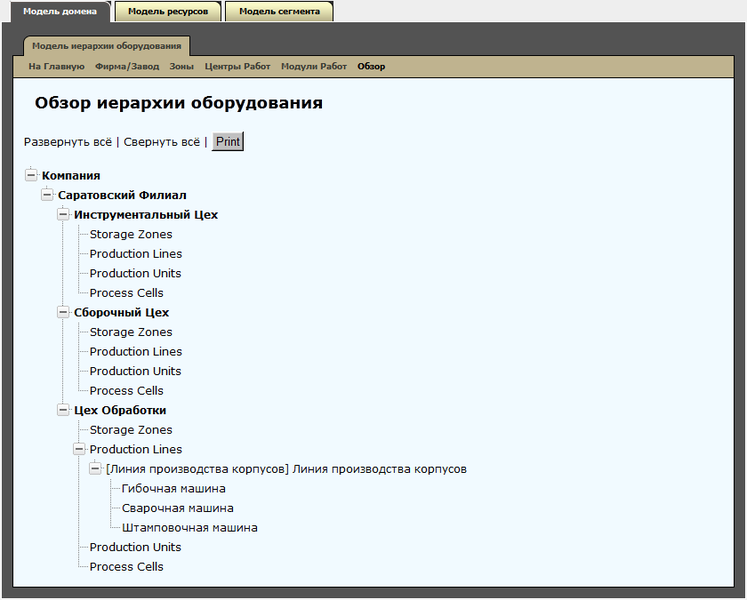This screenshot has height=600, width=747.
Task: Select the Компания tree label
Action: coord(71,175)
